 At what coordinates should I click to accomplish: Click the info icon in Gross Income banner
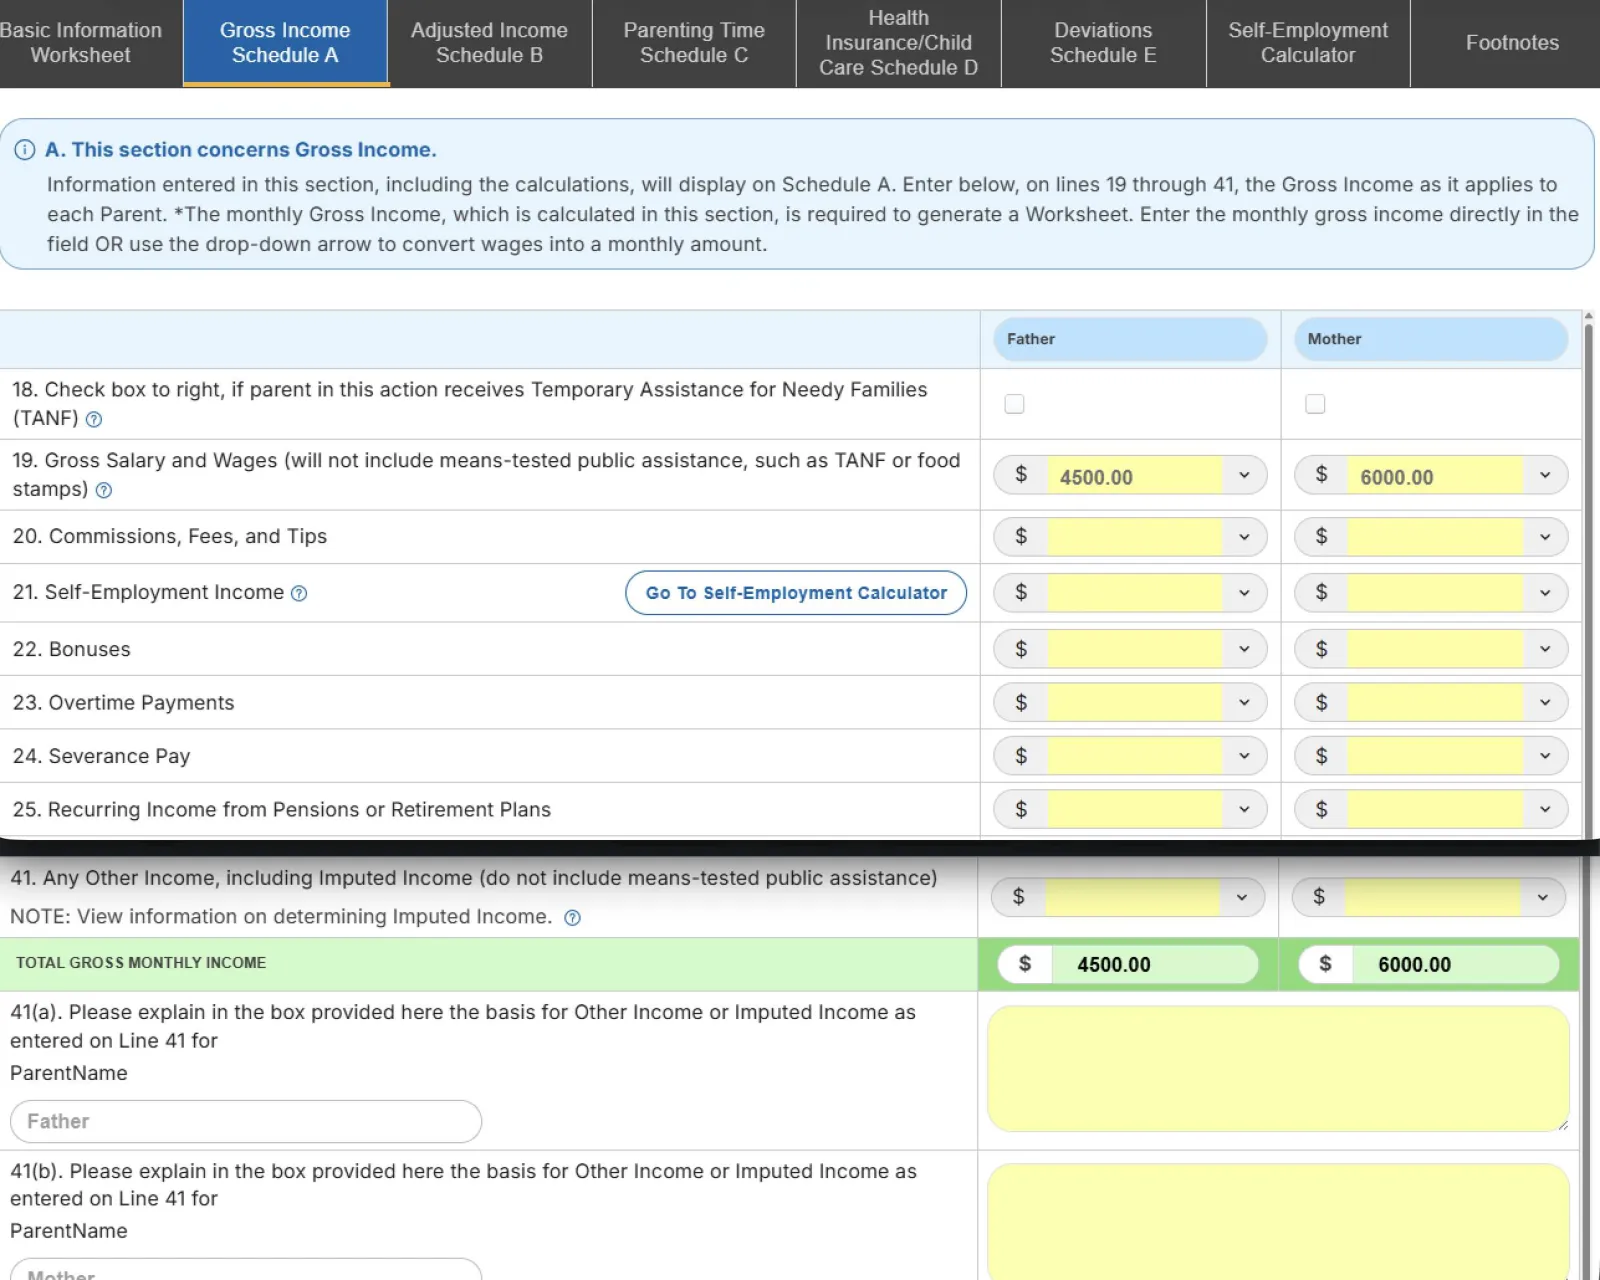(x=24, y=150)
